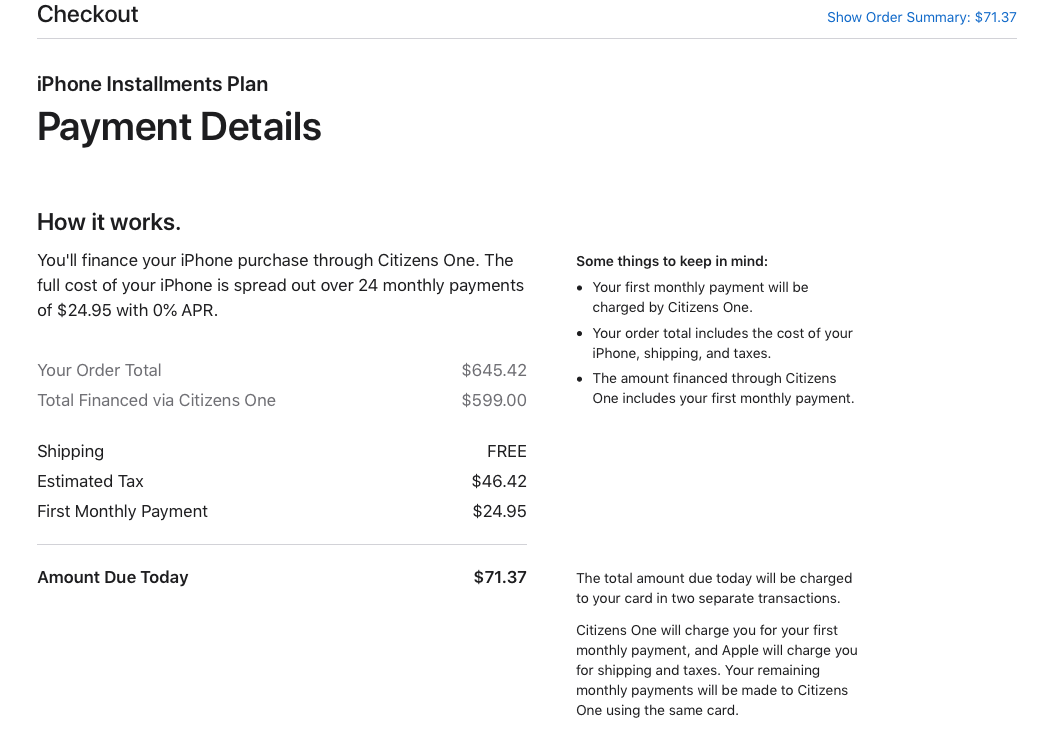This screenshot has height=739, width=1038.
Task: Click the First Monthly Payment label
Action: [122, 511]
